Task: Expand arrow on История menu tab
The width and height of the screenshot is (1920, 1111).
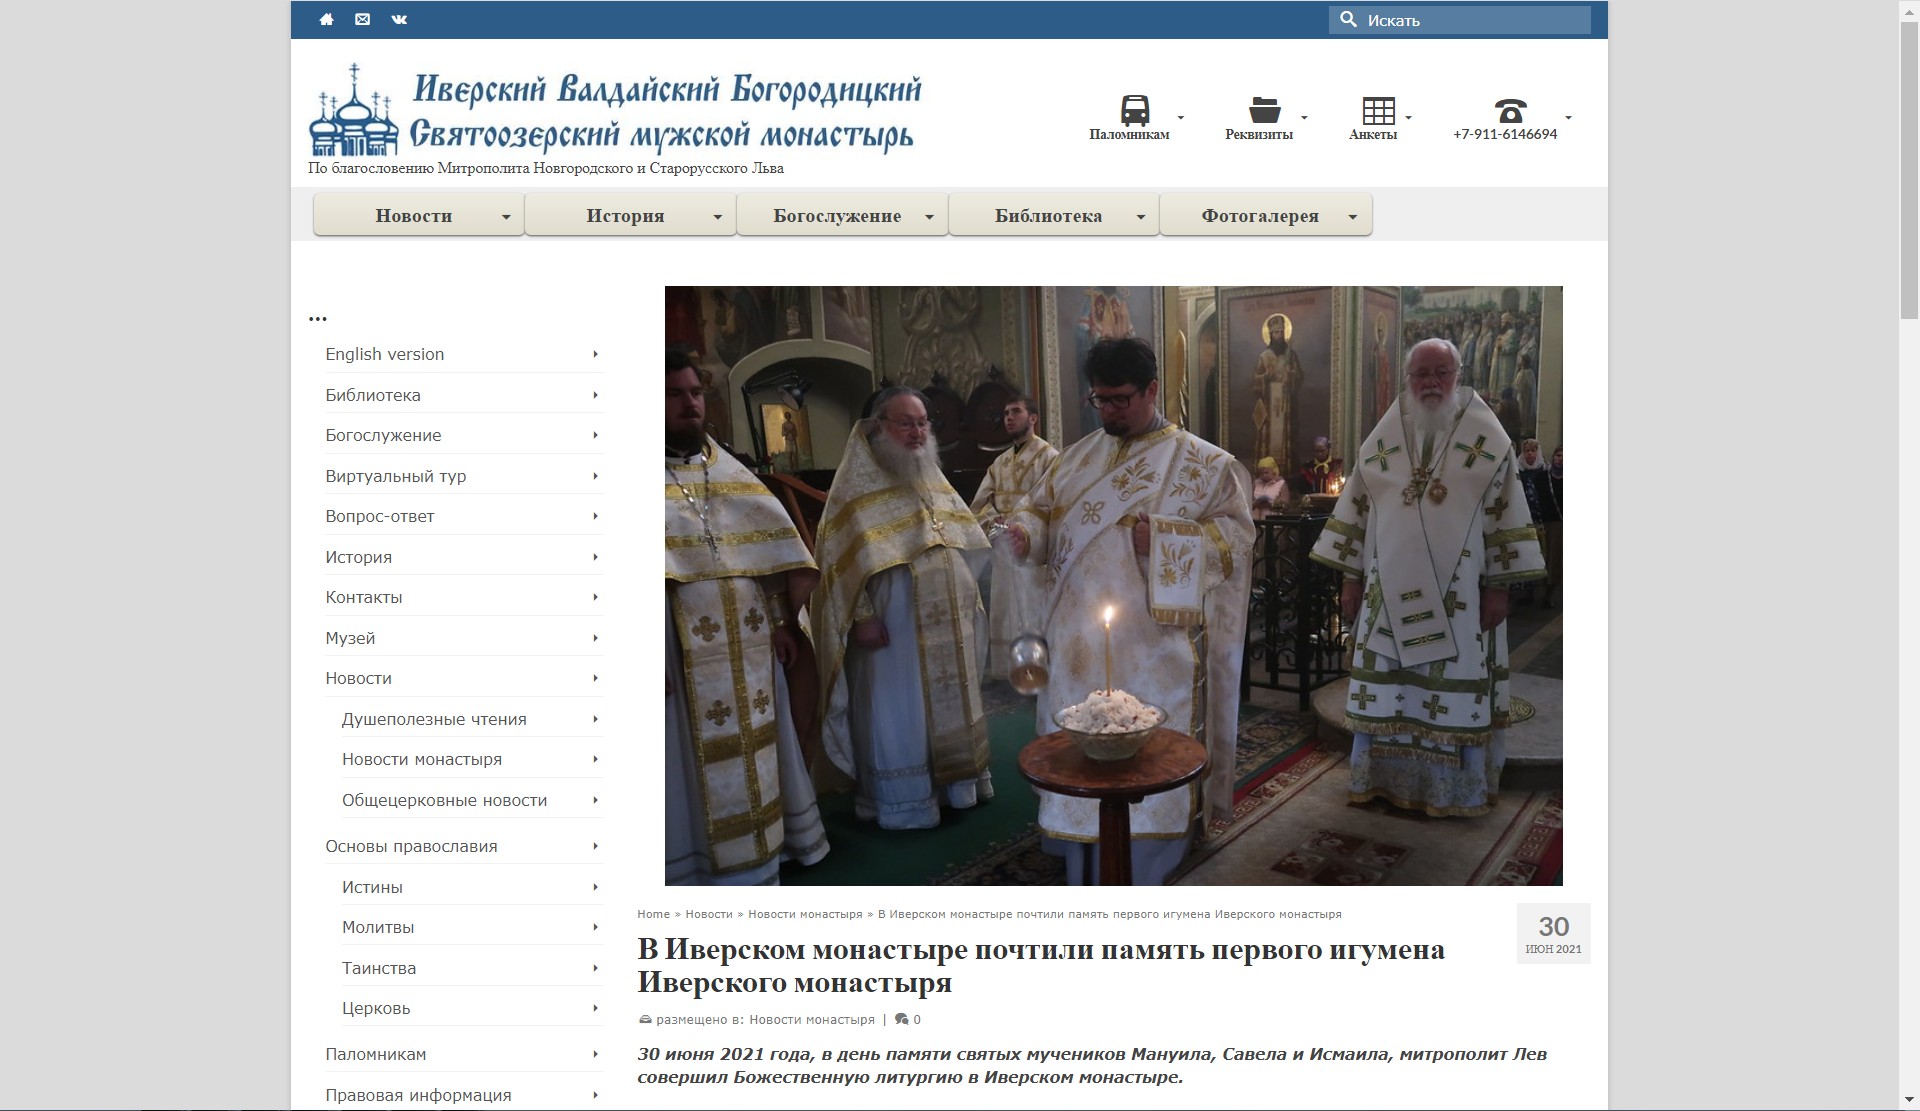Action: 718,217
